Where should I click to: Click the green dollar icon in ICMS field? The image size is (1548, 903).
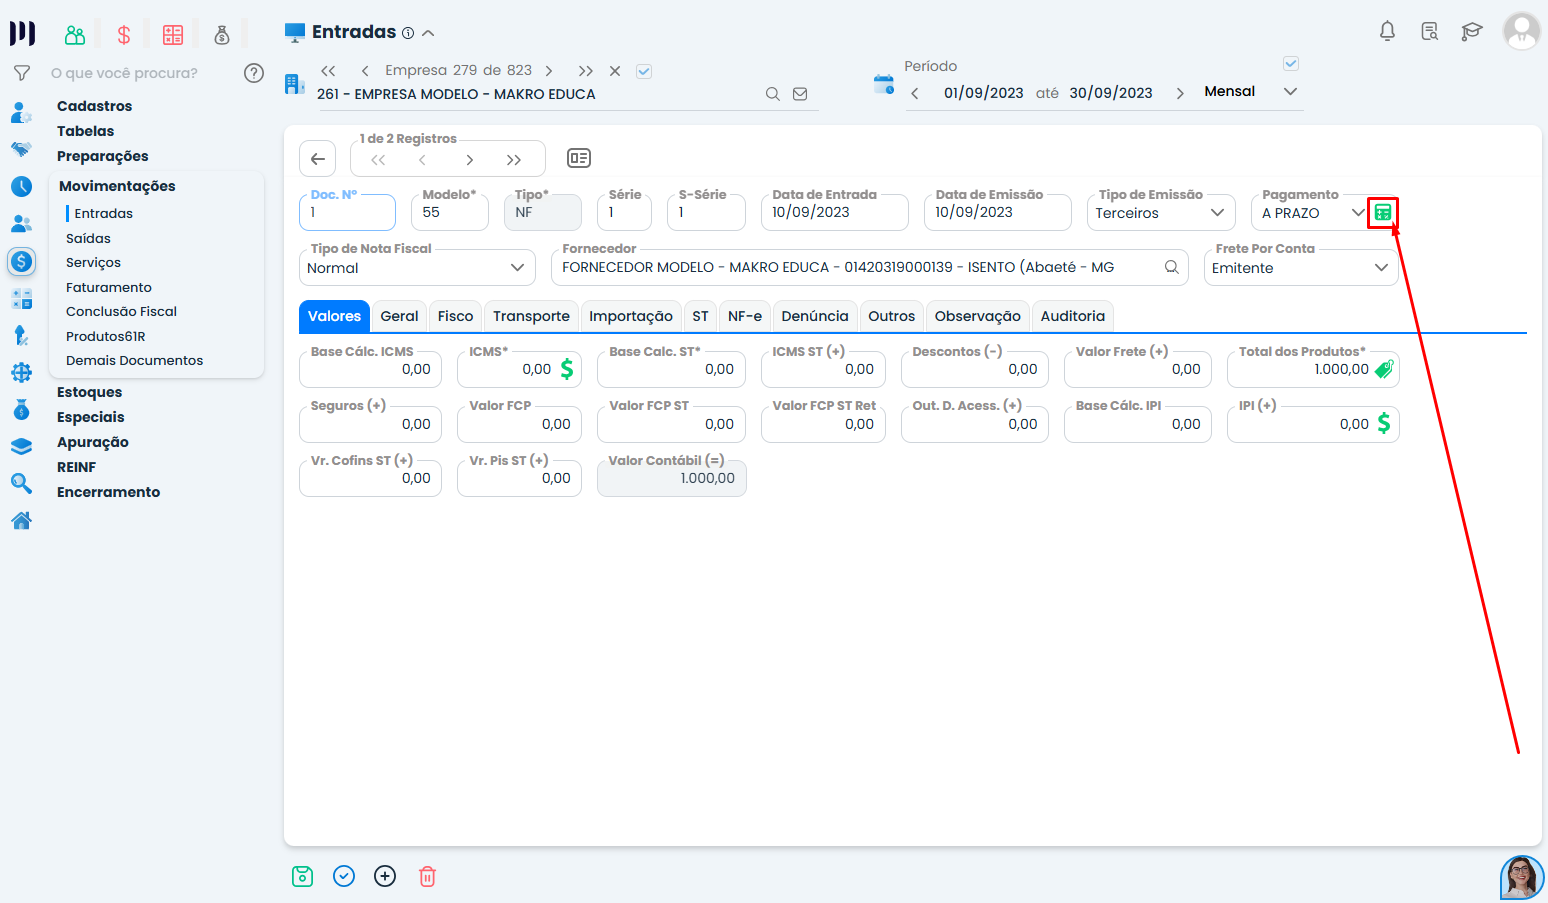(567, 369)
